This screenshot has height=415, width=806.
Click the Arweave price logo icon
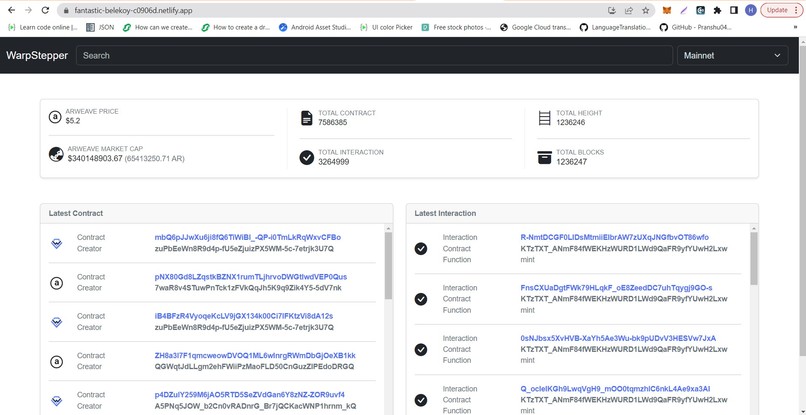pyautogui.click(x=55, y=117)
